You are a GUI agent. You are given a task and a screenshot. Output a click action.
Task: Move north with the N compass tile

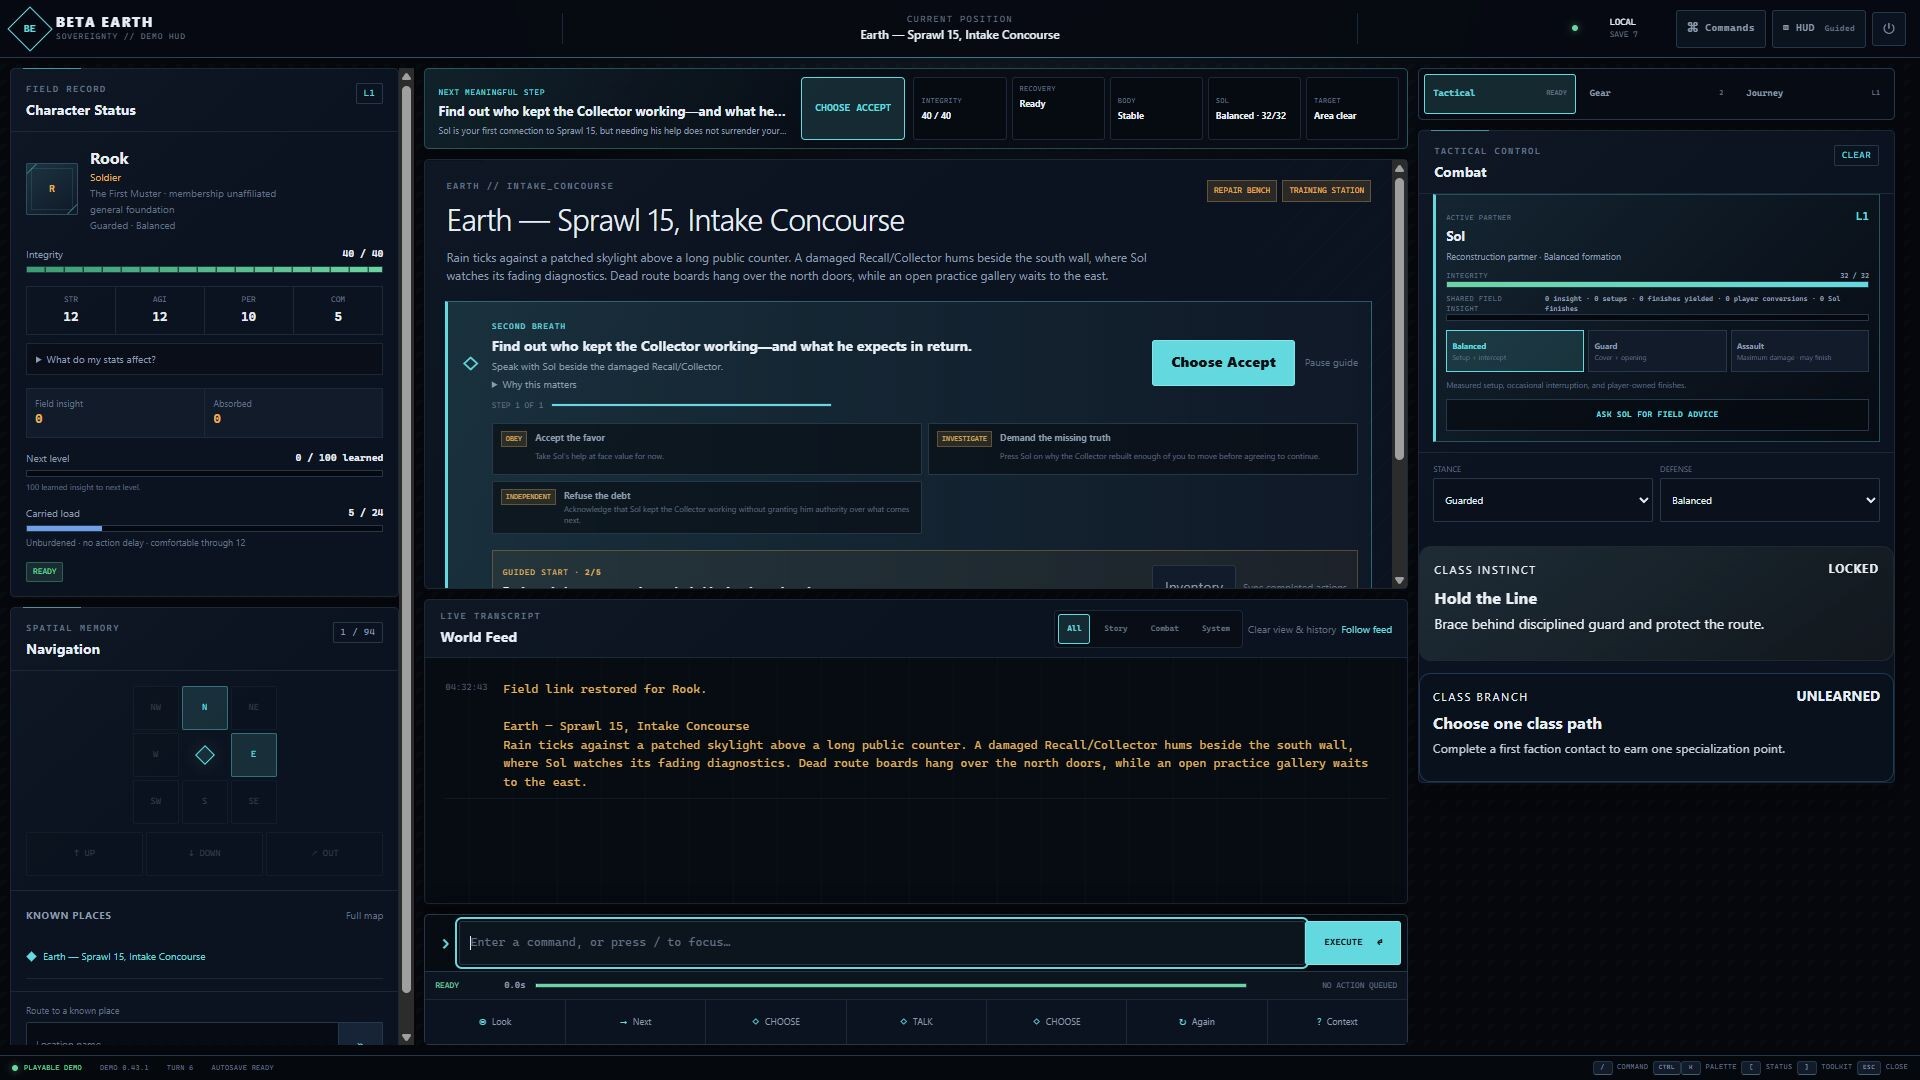[x=204, y=707]
